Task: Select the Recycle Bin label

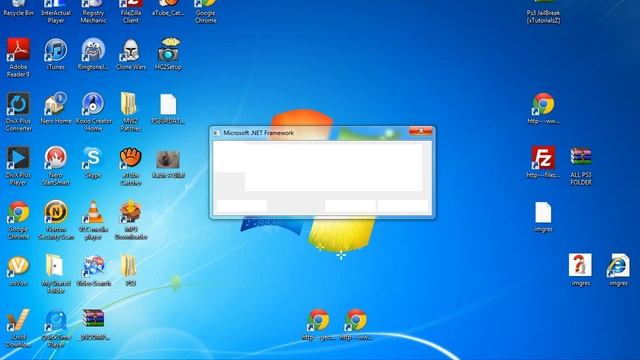Action: [18, 13]
